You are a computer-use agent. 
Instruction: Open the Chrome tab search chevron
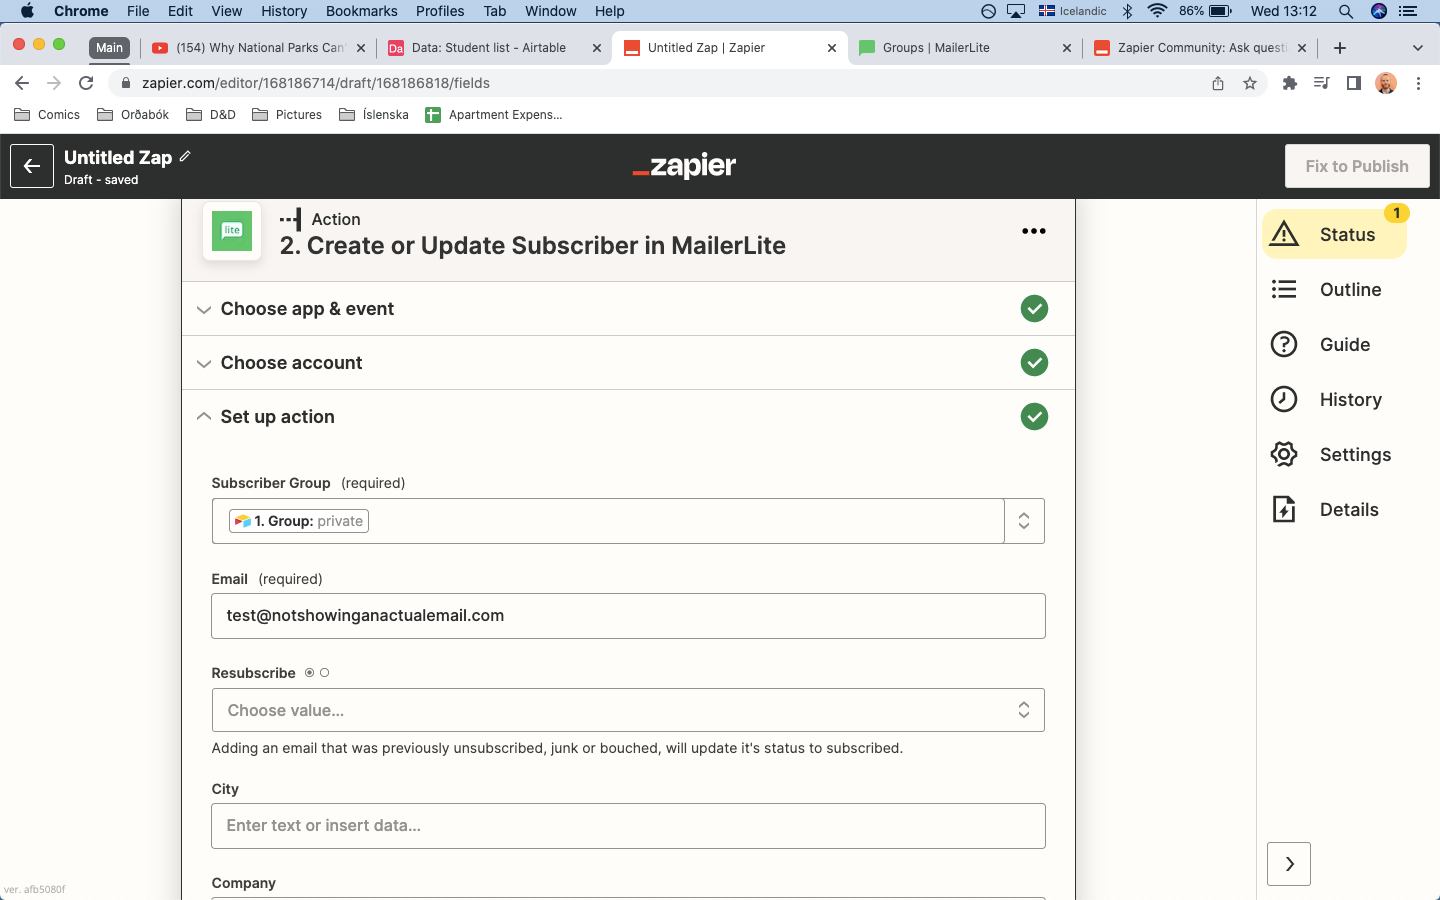click(1417, 48)
